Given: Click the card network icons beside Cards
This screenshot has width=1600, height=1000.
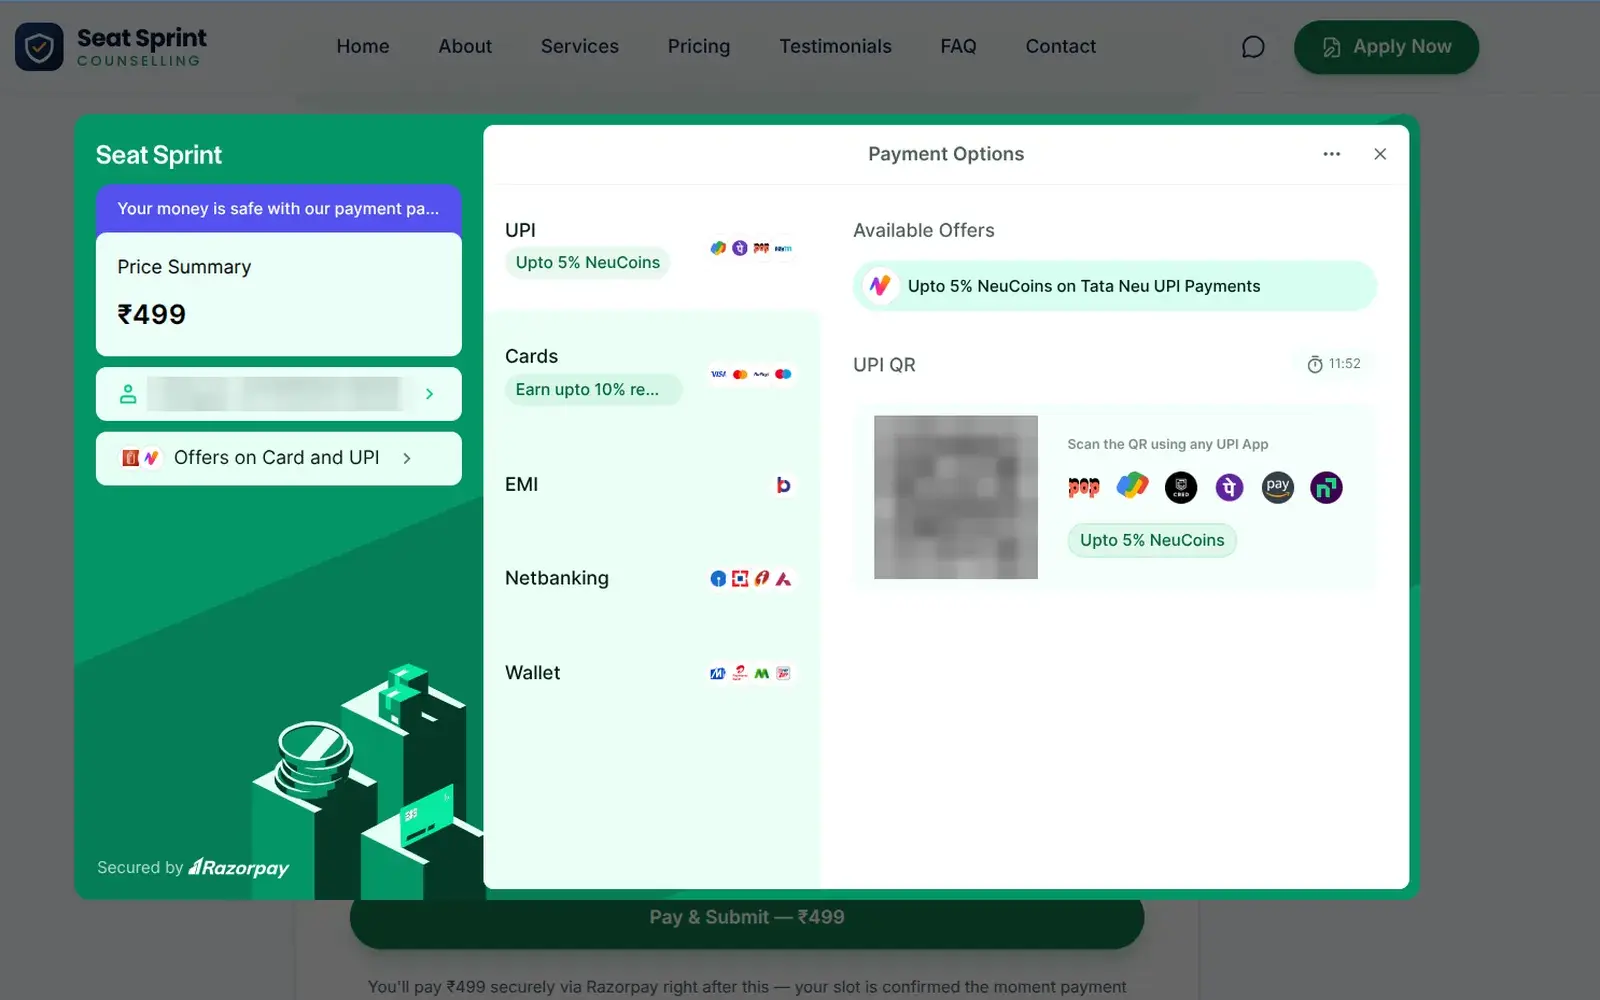Looking at the screenshot, I should pyautogui.click(x=751, y=374).
